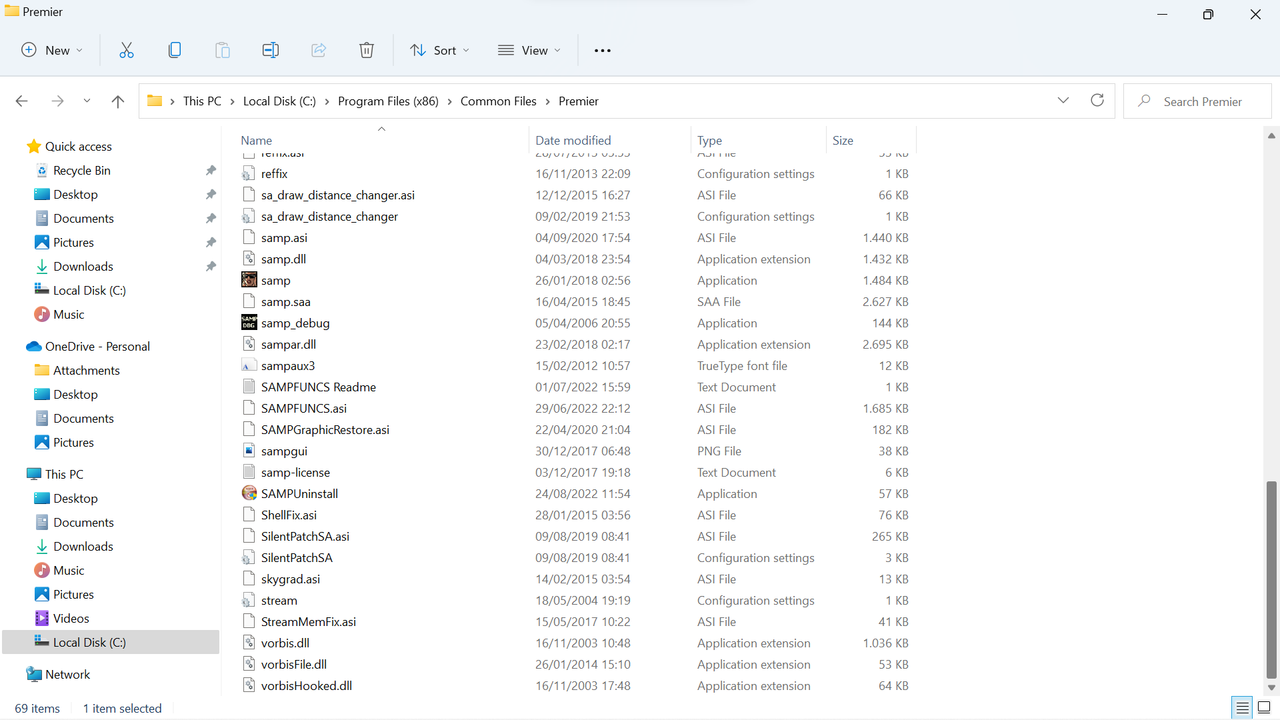Click the Search Premier input box
This screenshot has height=720, width=1280.
1198,101
